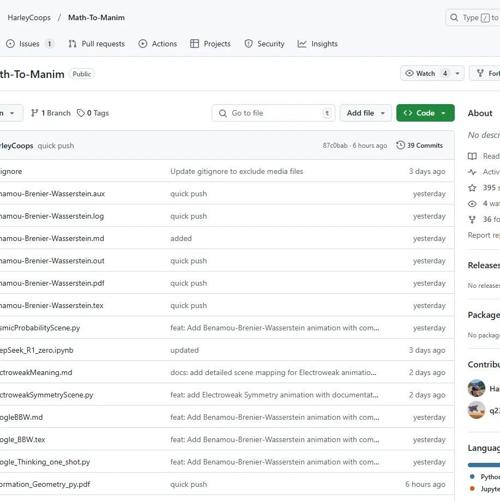Screen dimensions: 500x501
Task: Open the Thinking_one_shot.py file
Action: (45, 462)
